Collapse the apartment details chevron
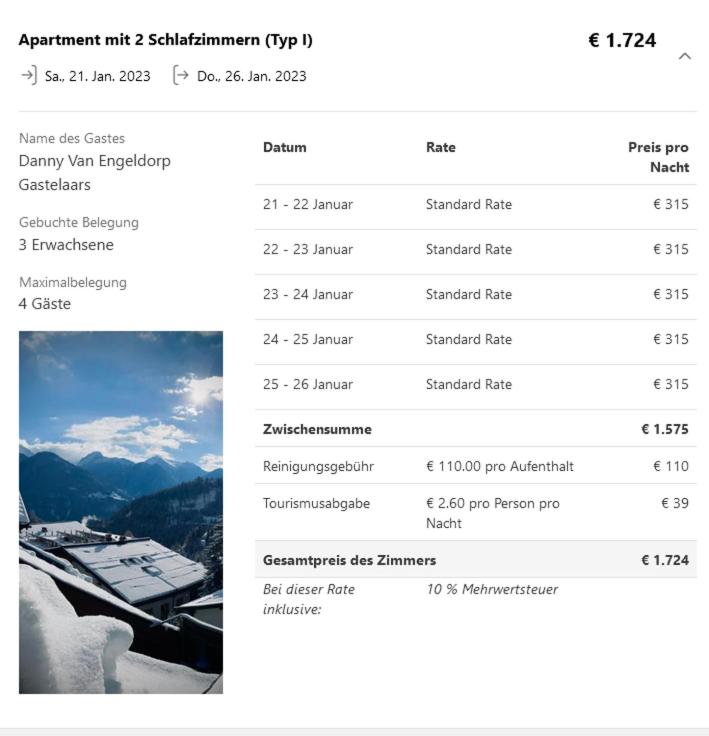This screenshot has height=736, width=709. pos(685,56)
